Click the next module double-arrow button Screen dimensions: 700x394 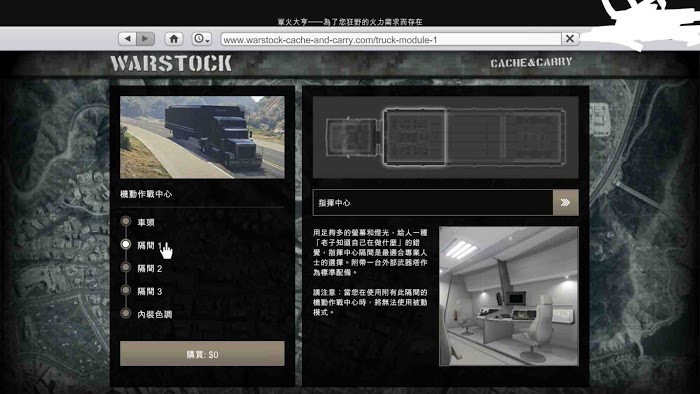(566, 203)
